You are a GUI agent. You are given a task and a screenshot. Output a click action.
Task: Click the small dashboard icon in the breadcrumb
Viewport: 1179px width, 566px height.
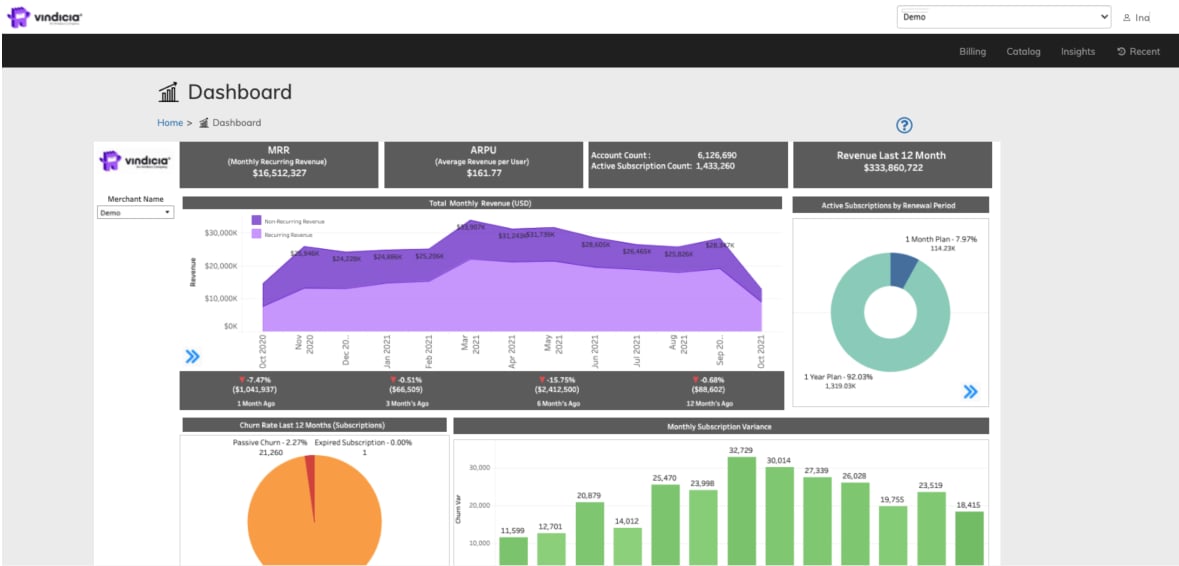[203, 123]
